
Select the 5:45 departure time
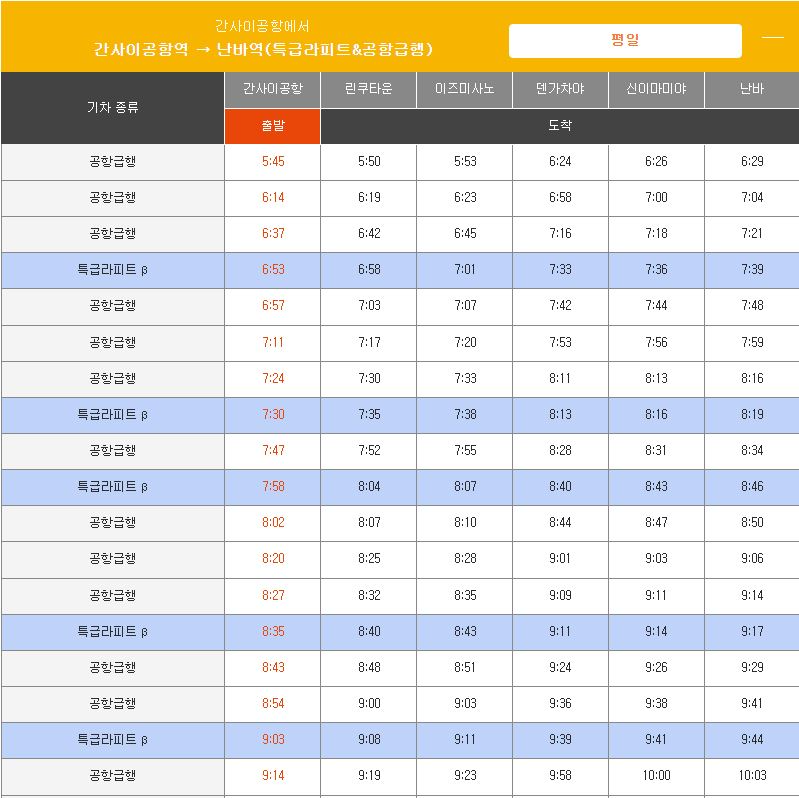click(273, 162)
